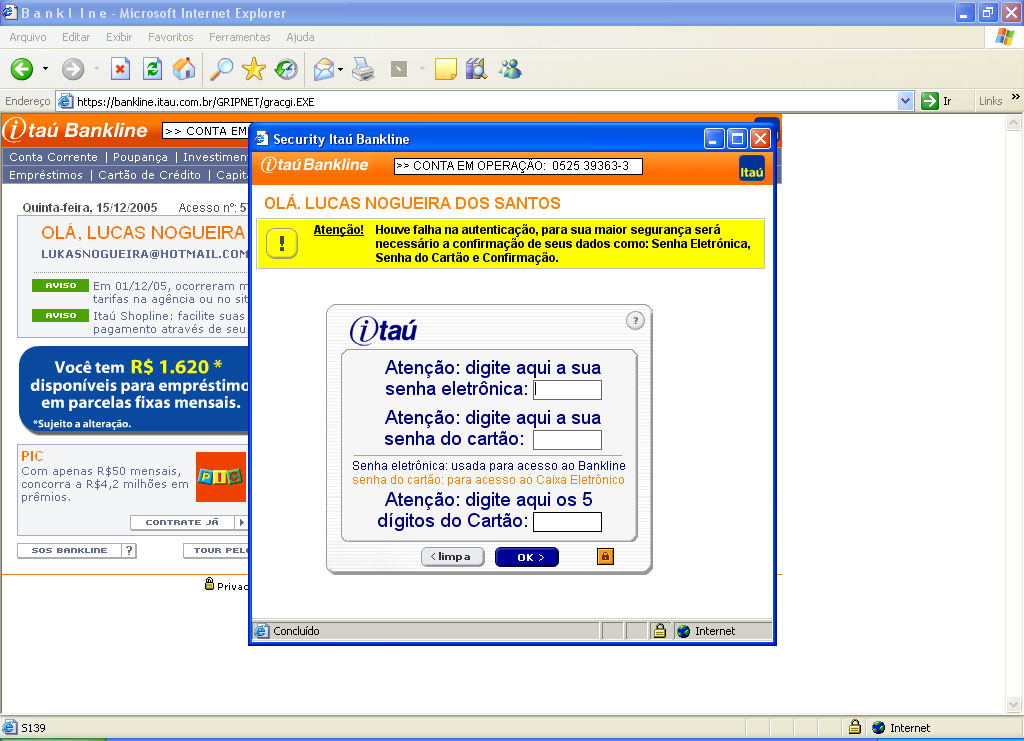Click the help question mark on Itaú form
This screenshot has height=741, width=1024.
(635, 321)
